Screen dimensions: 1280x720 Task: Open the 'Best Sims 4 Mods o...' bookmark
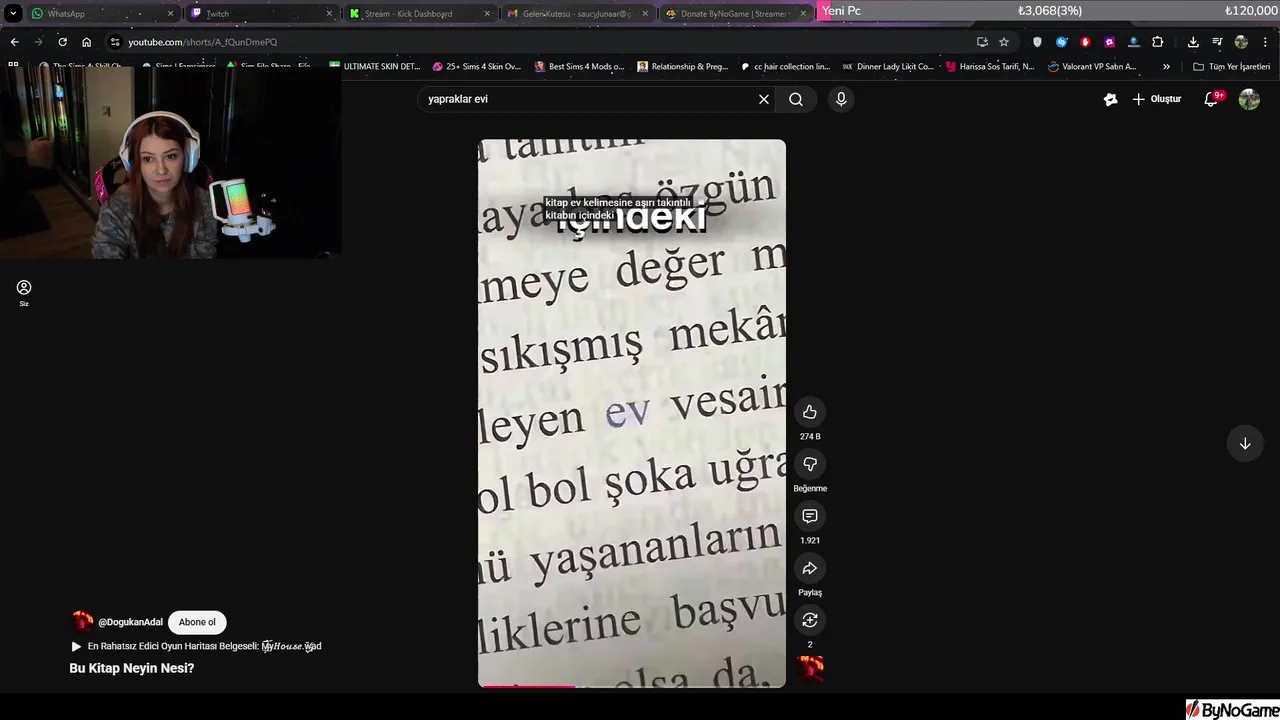click(580, 66)
